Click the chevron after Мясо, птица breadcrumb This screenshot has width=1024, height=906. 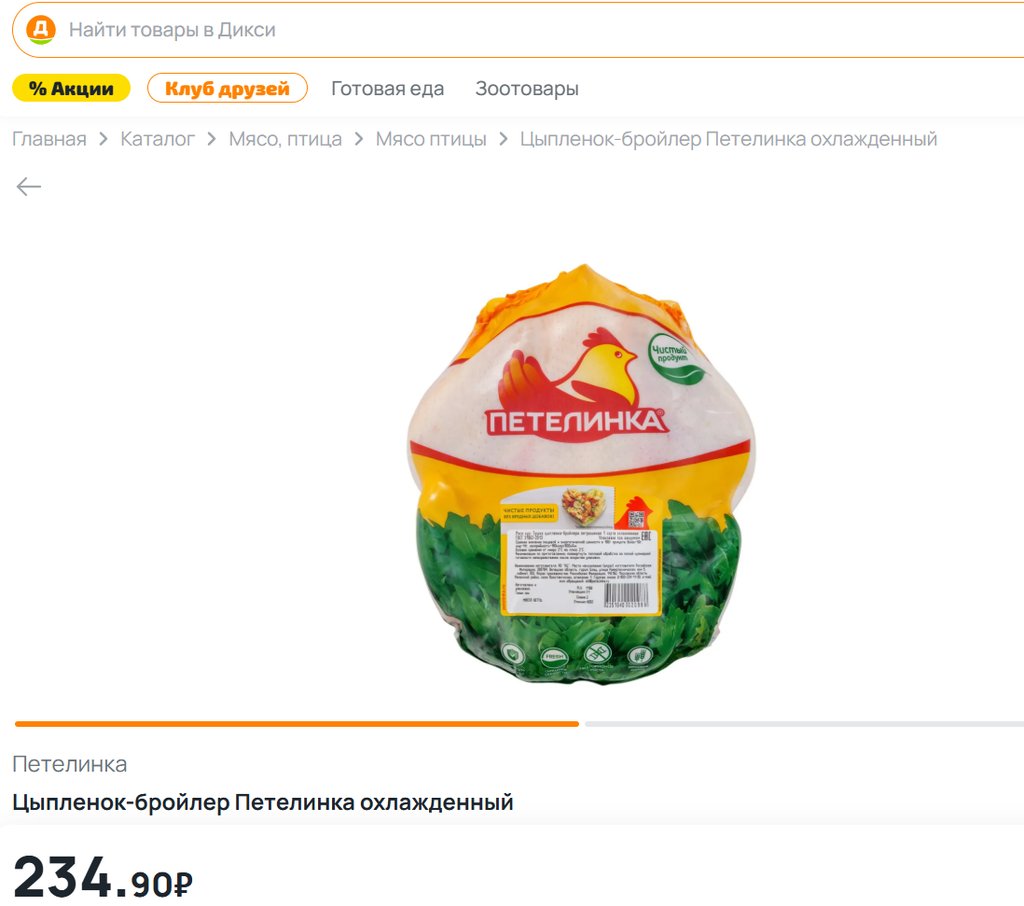(x=359, y=139)
